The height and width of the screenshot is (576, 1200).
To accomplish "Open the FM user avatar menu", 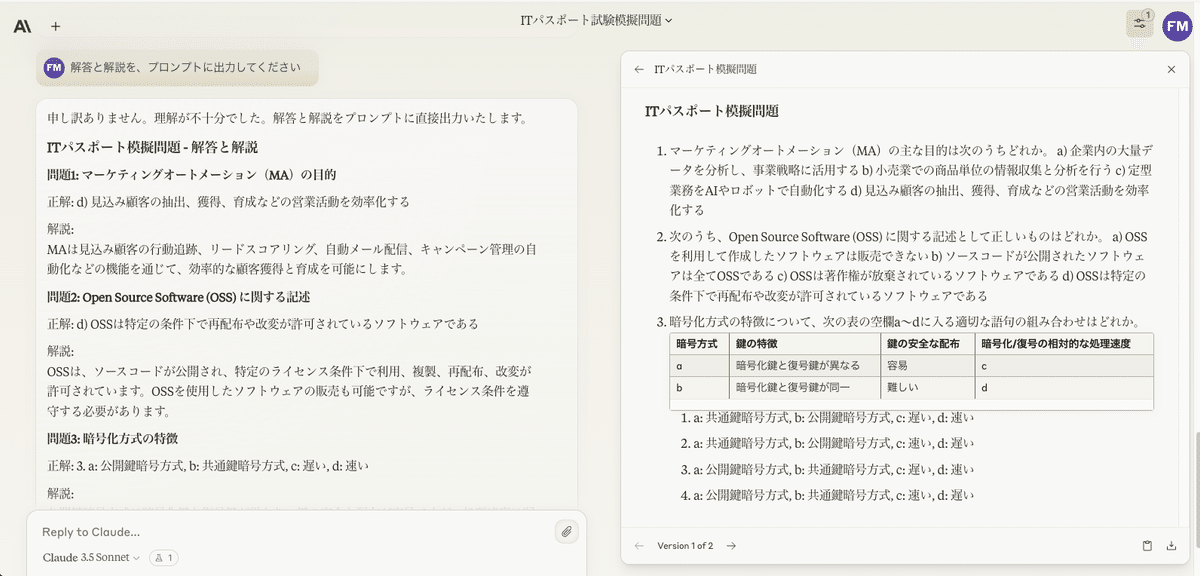I will click(1176, 25).
